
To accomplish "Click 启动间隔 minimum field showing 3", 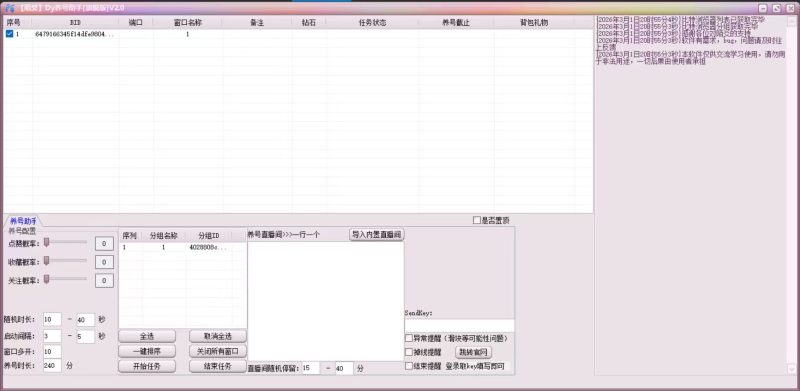I will pos(52,336).
